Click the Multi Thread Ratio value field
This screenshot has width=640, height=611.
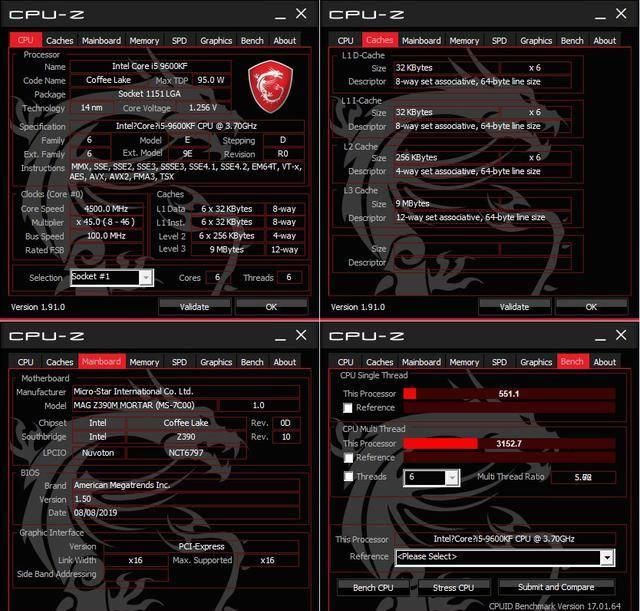tap(582, 477)
